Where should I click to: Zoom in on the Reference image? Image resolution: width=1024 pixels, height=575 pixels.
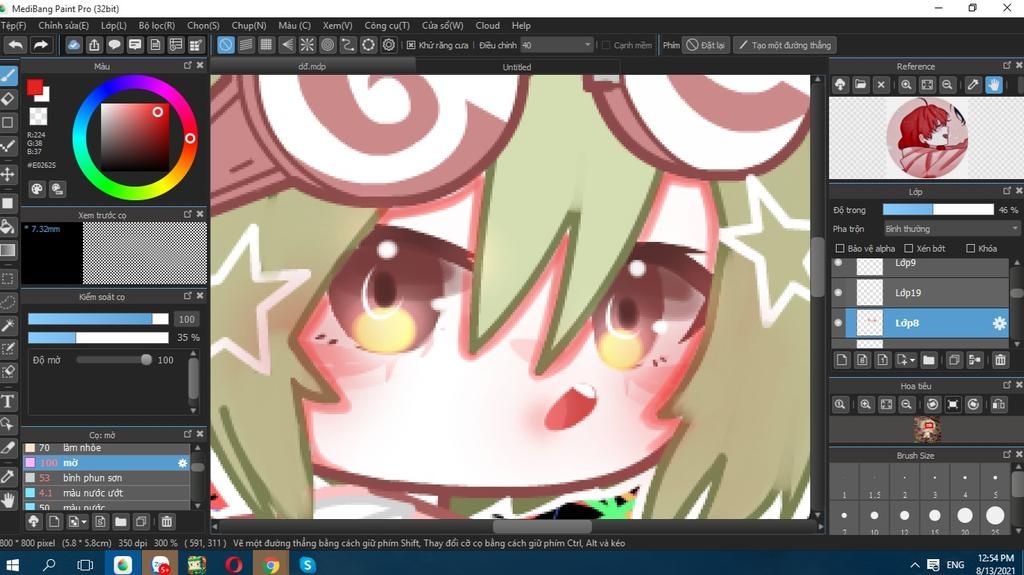click(906, 85)
